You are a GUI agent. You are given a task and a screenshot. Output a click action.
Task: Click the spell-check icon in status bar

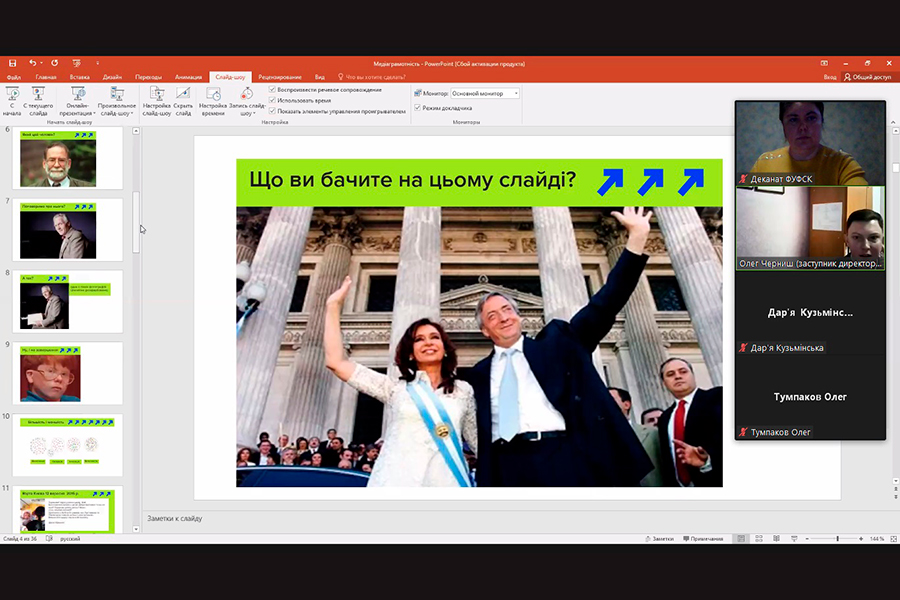pyautogui.click(x=49, y=539)
